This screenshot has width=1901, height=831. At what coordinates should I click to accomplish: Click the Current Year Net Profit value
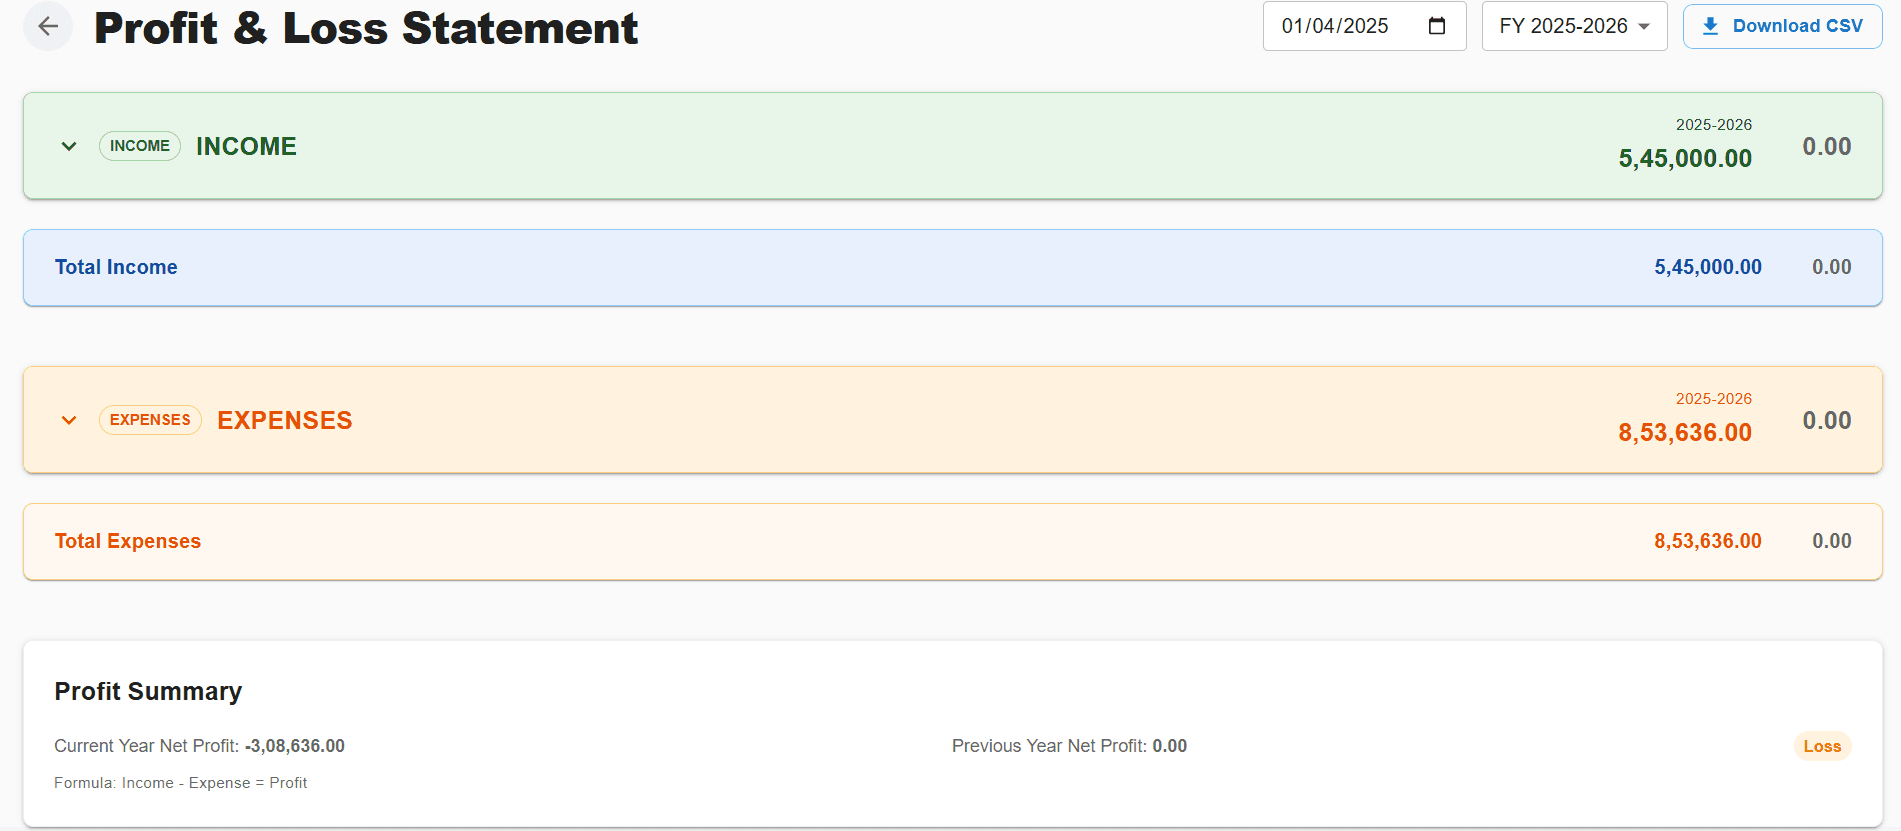295,746
